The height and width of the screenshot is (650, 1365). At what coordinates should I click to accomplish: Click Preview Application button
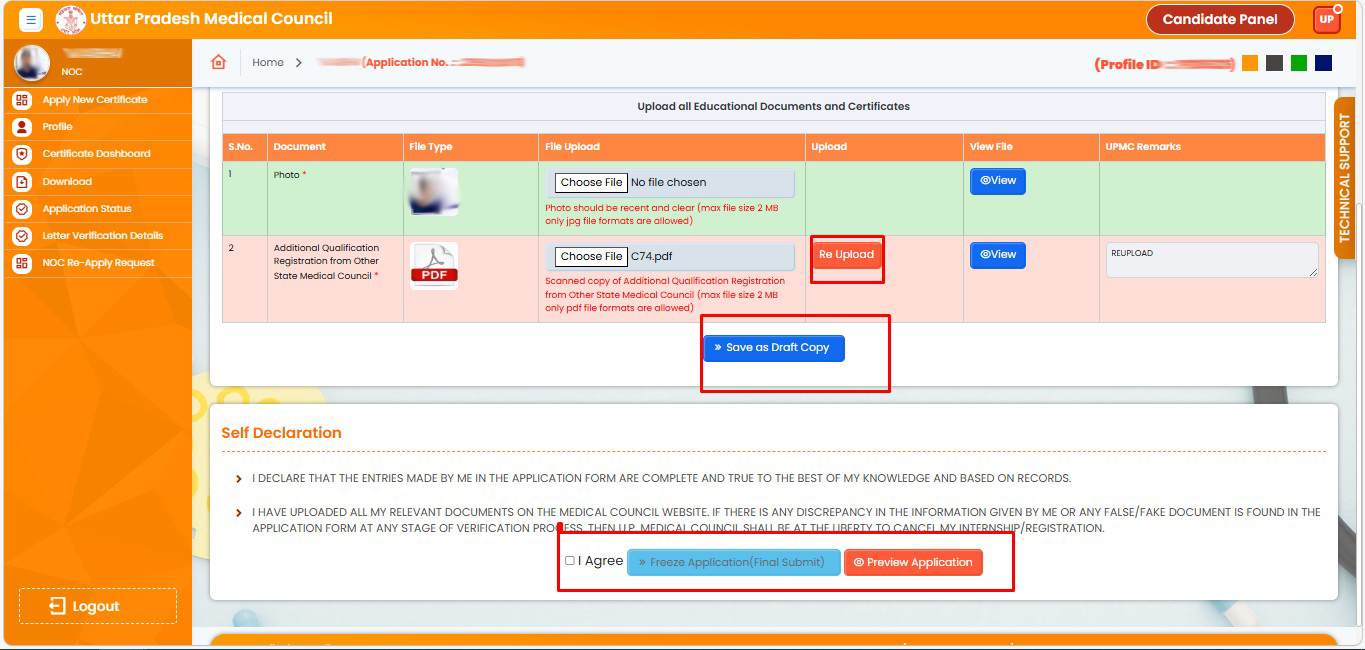coord(913,562)
